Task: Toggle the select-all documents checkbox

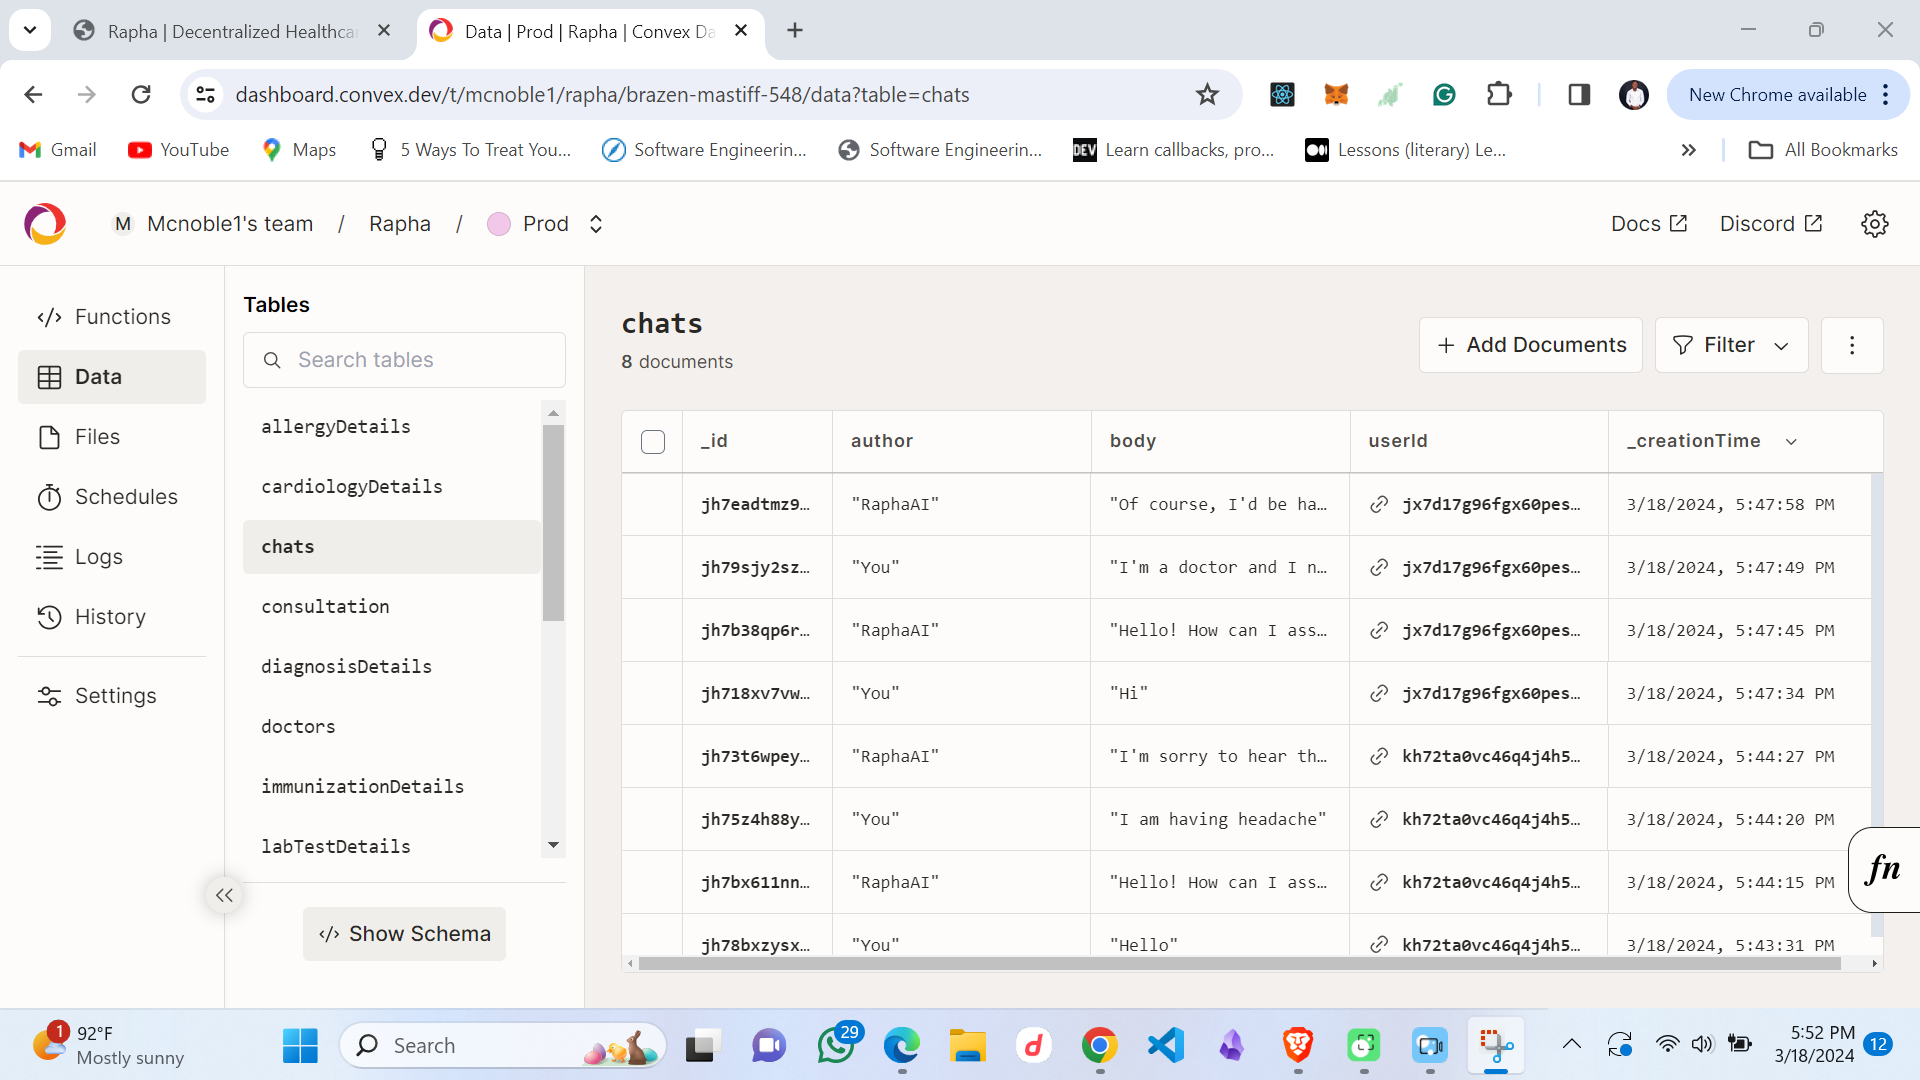Action: click(x=653, y=441)
